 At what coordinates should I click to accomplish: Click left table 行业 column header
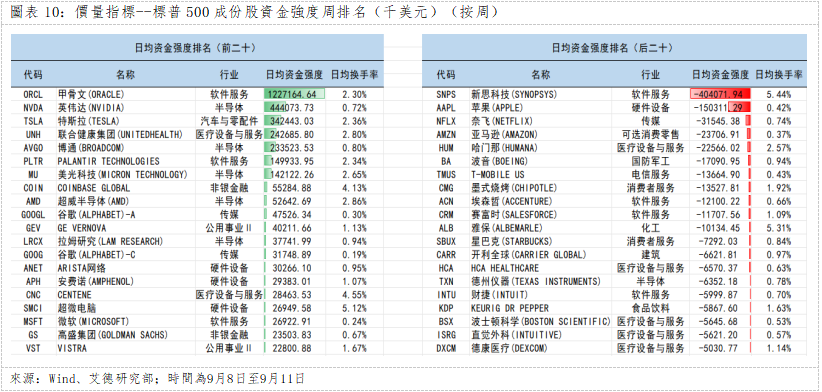[229, 74]
